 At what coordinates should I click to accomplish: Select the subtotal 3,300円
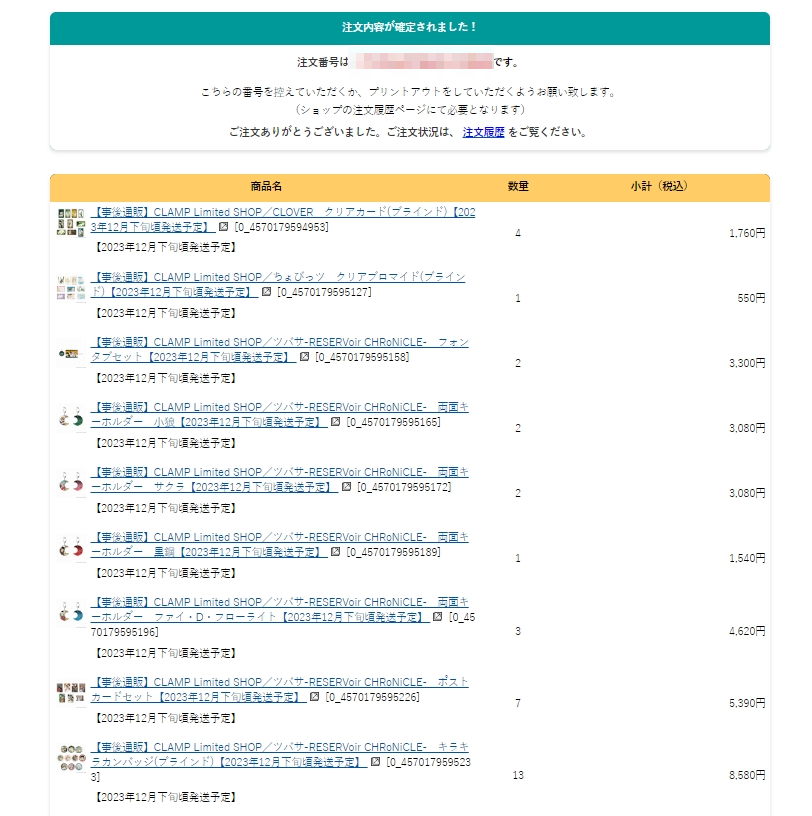coord(747,363)
